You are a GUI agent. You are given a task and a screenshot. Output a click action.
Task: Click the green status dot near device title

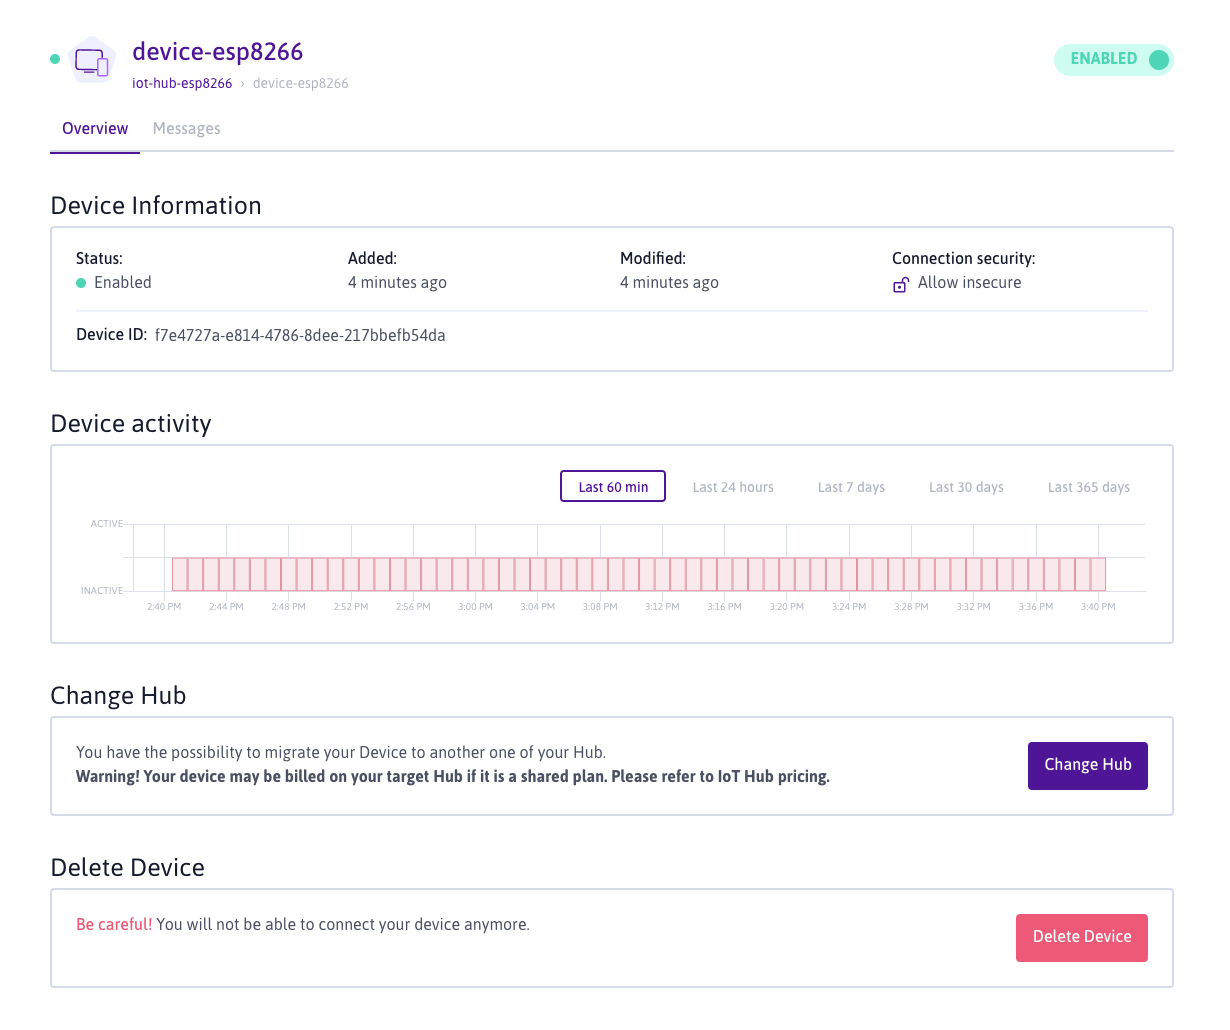[55, 59]
